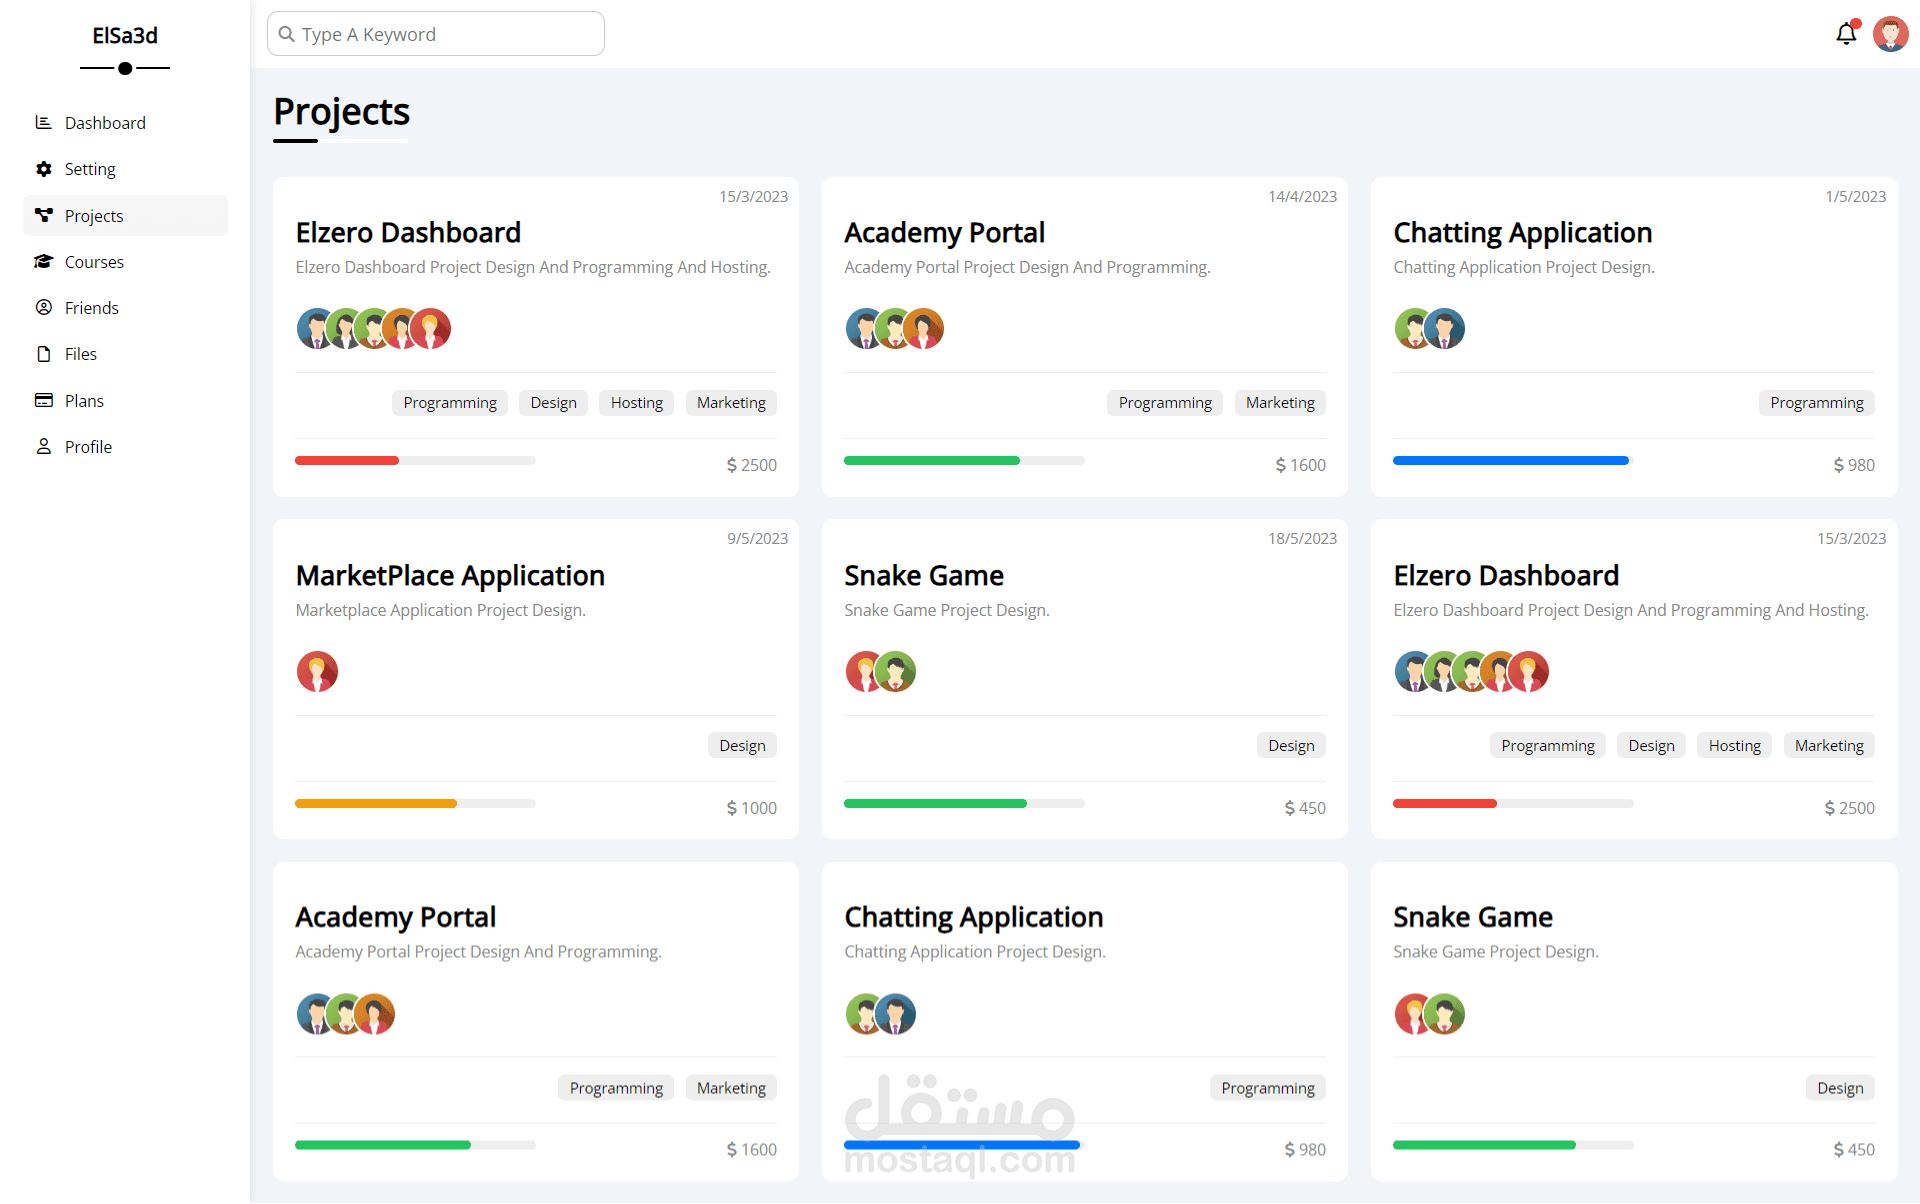This screenshot has width=1920, height=1204.
Task: Click the Plans card icon
Action: click(x=43, y=400)
